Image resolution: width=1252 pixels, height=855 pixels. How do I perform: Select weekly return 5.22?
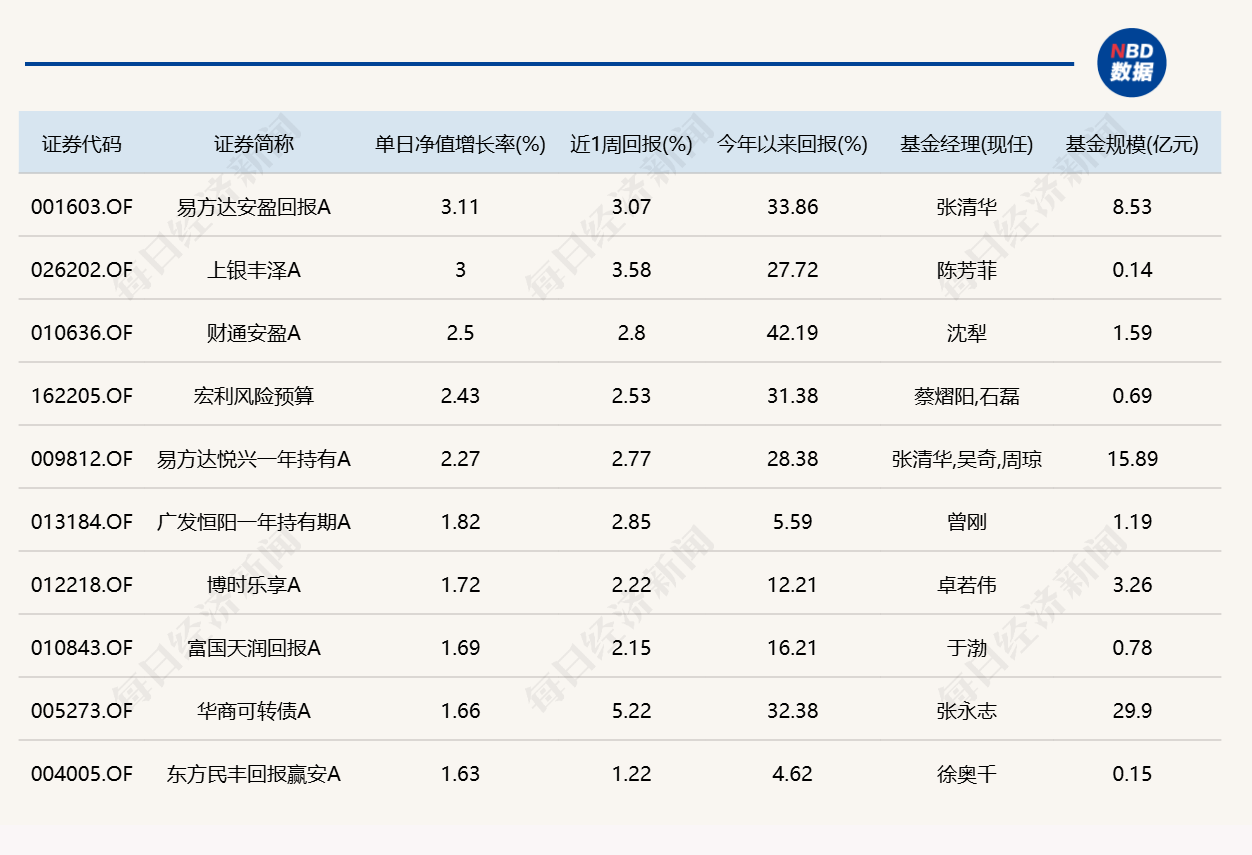[x=631, y=711]
